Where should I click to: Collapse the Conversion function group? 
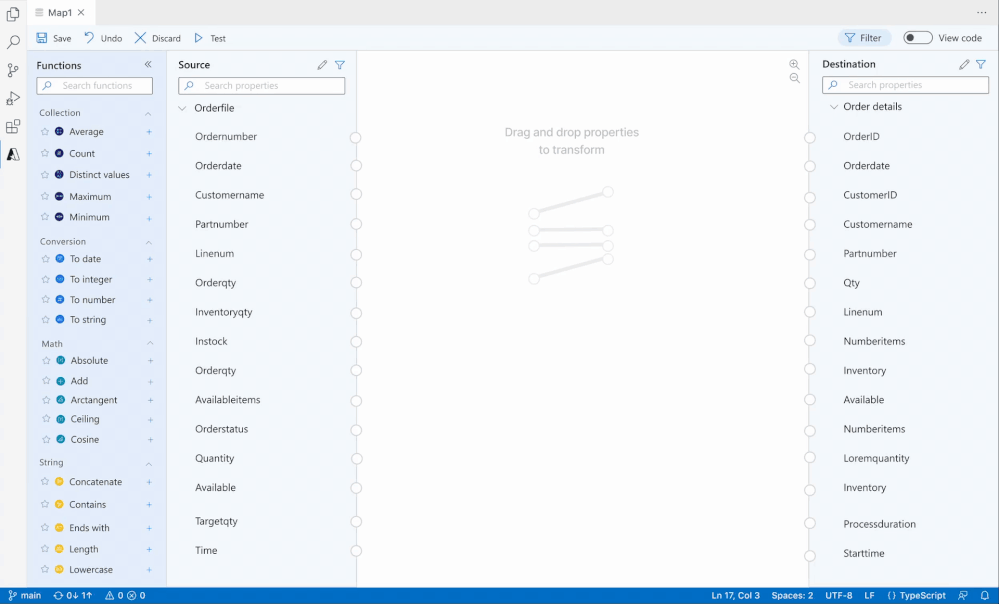(148, 242)
